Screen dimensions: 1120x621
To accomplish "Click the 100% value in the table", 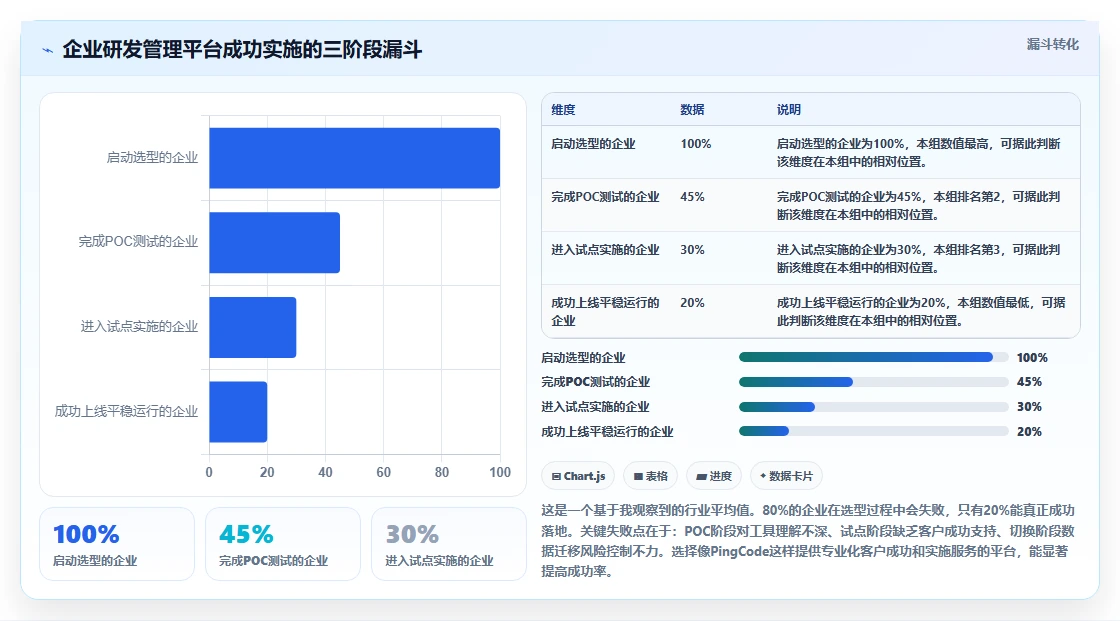I will 696,144.
